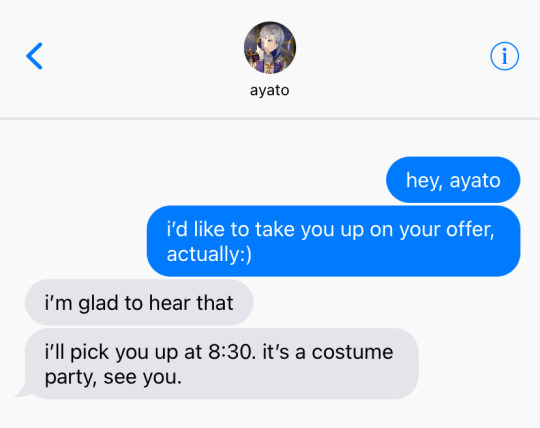Screen dimensions: 540x428
Task: Click the word "glad" in gray bubble
Action: point(98,303)
